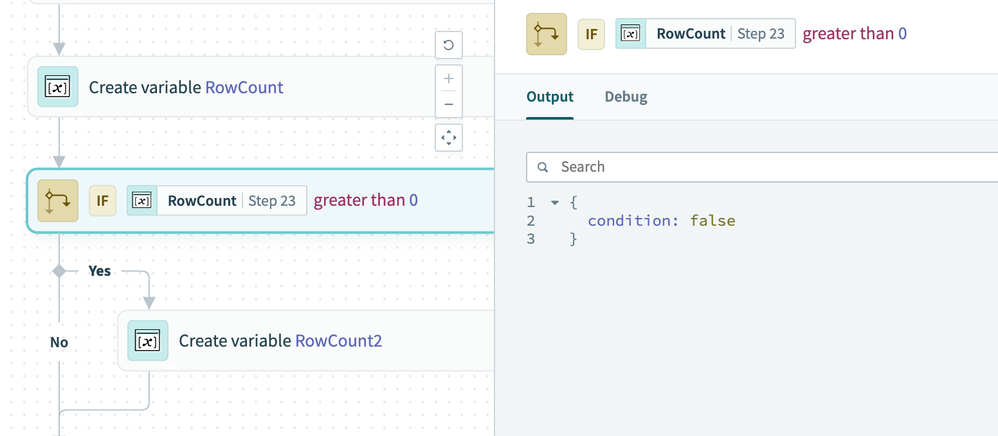Click the branch icon in the details panel header

point(546,34)
